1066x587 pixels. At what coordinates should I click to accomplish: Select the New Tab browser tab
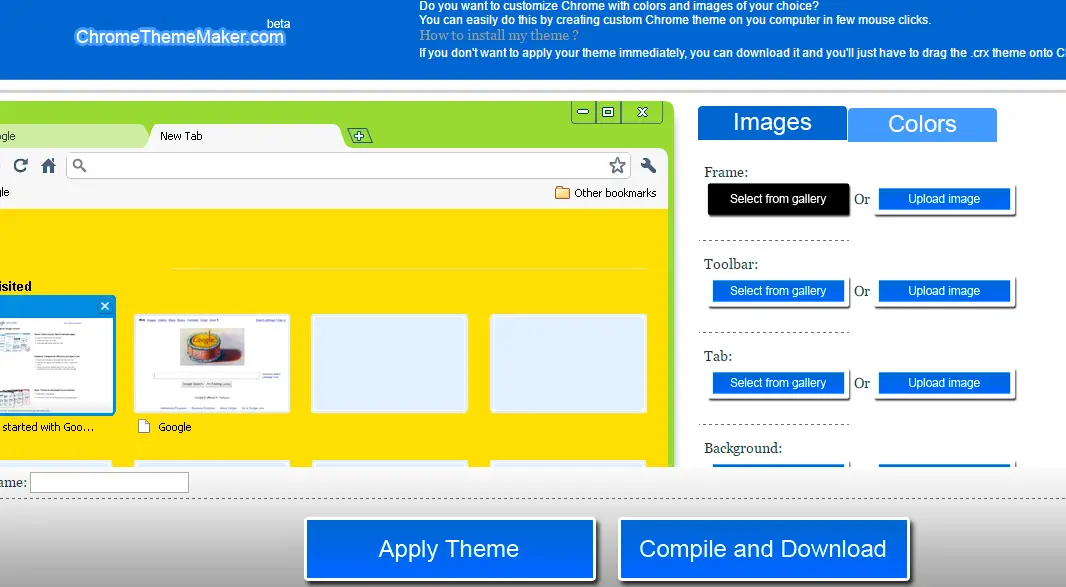click(x=245, y=136)
